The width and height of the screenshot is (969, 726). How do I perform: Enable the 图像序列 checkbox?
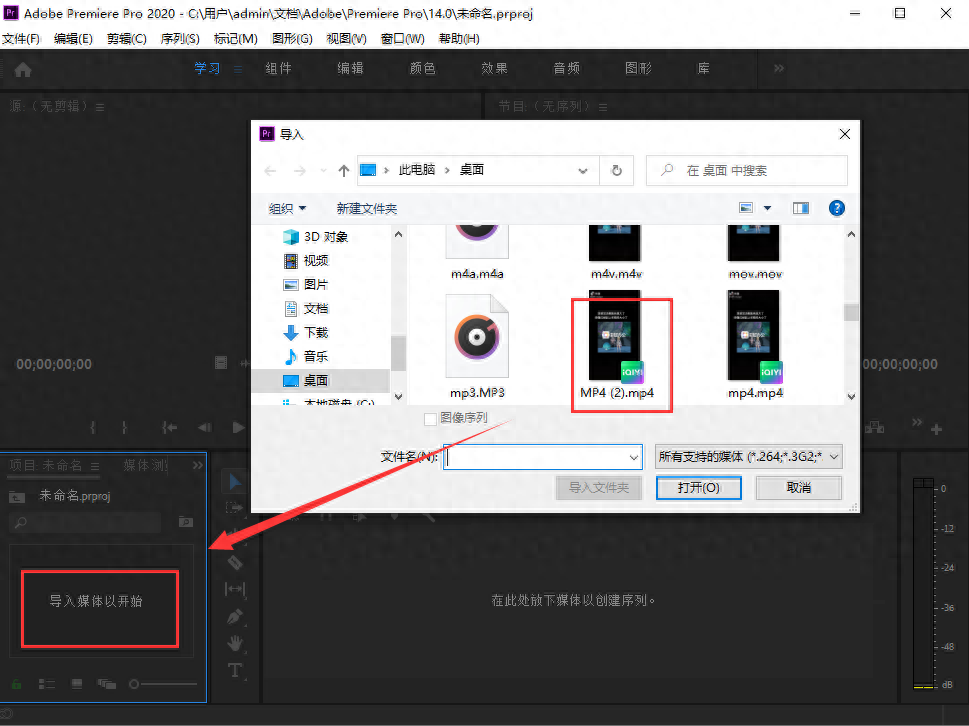pos(430,419)
